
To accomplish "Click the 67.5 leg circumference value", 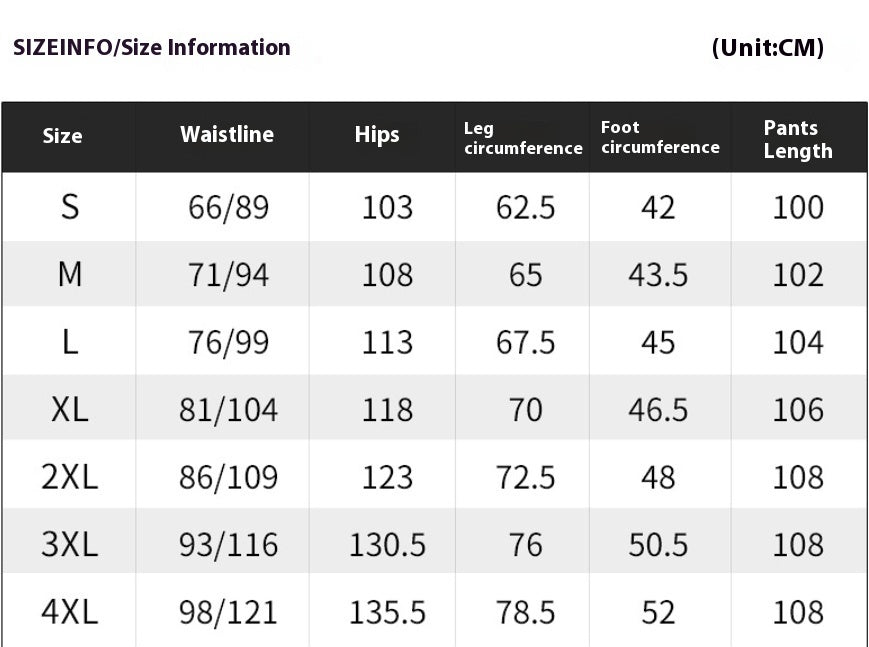I will (x=526, y=342).
